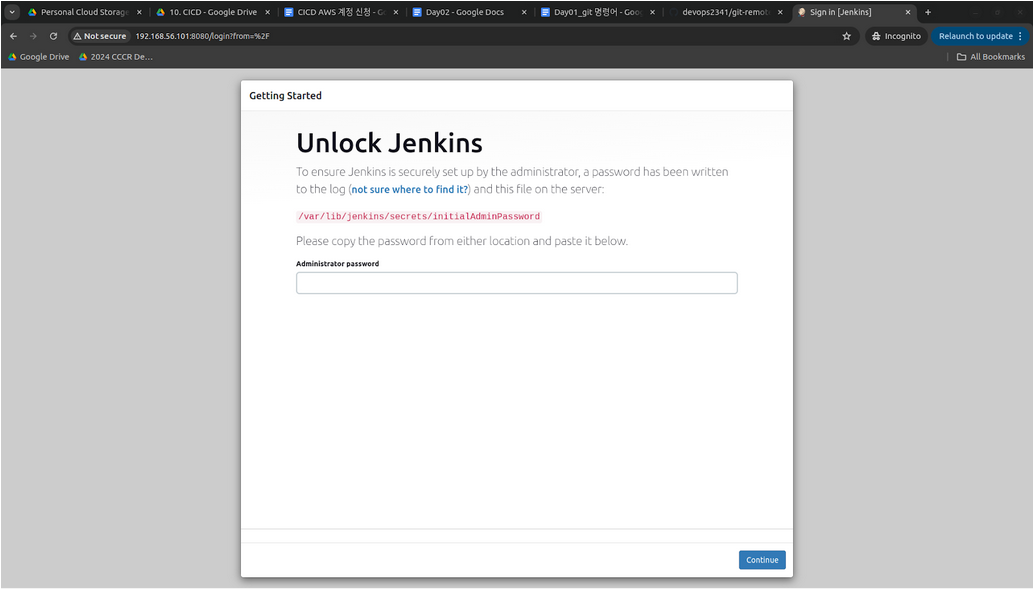The height and width of the screenshot is (589, 1036).
Task: Close the Day02 Google Docs tab
Action: pyautogui.click(x=524, y=12)
